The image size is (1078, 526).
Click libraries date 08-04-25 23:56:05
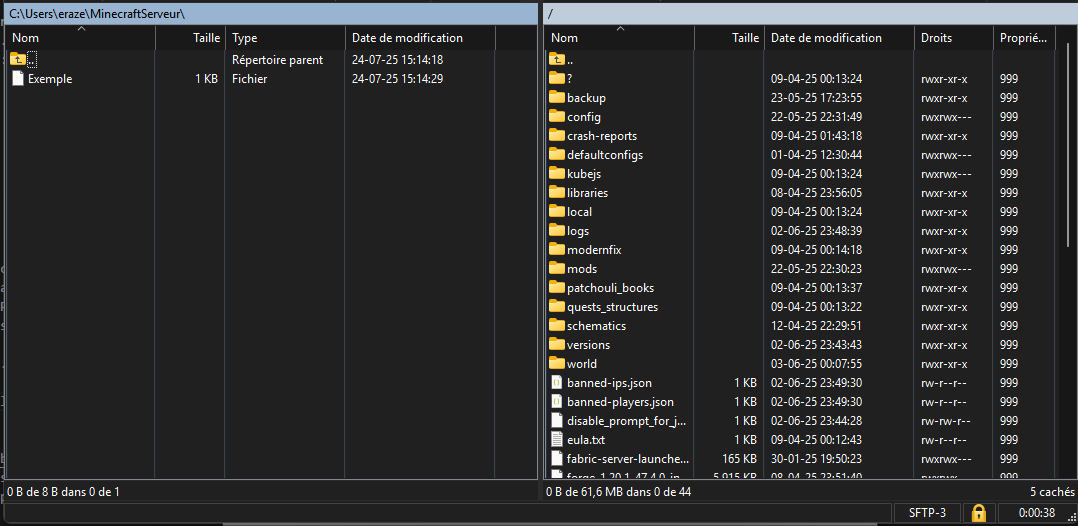(817, 193)
